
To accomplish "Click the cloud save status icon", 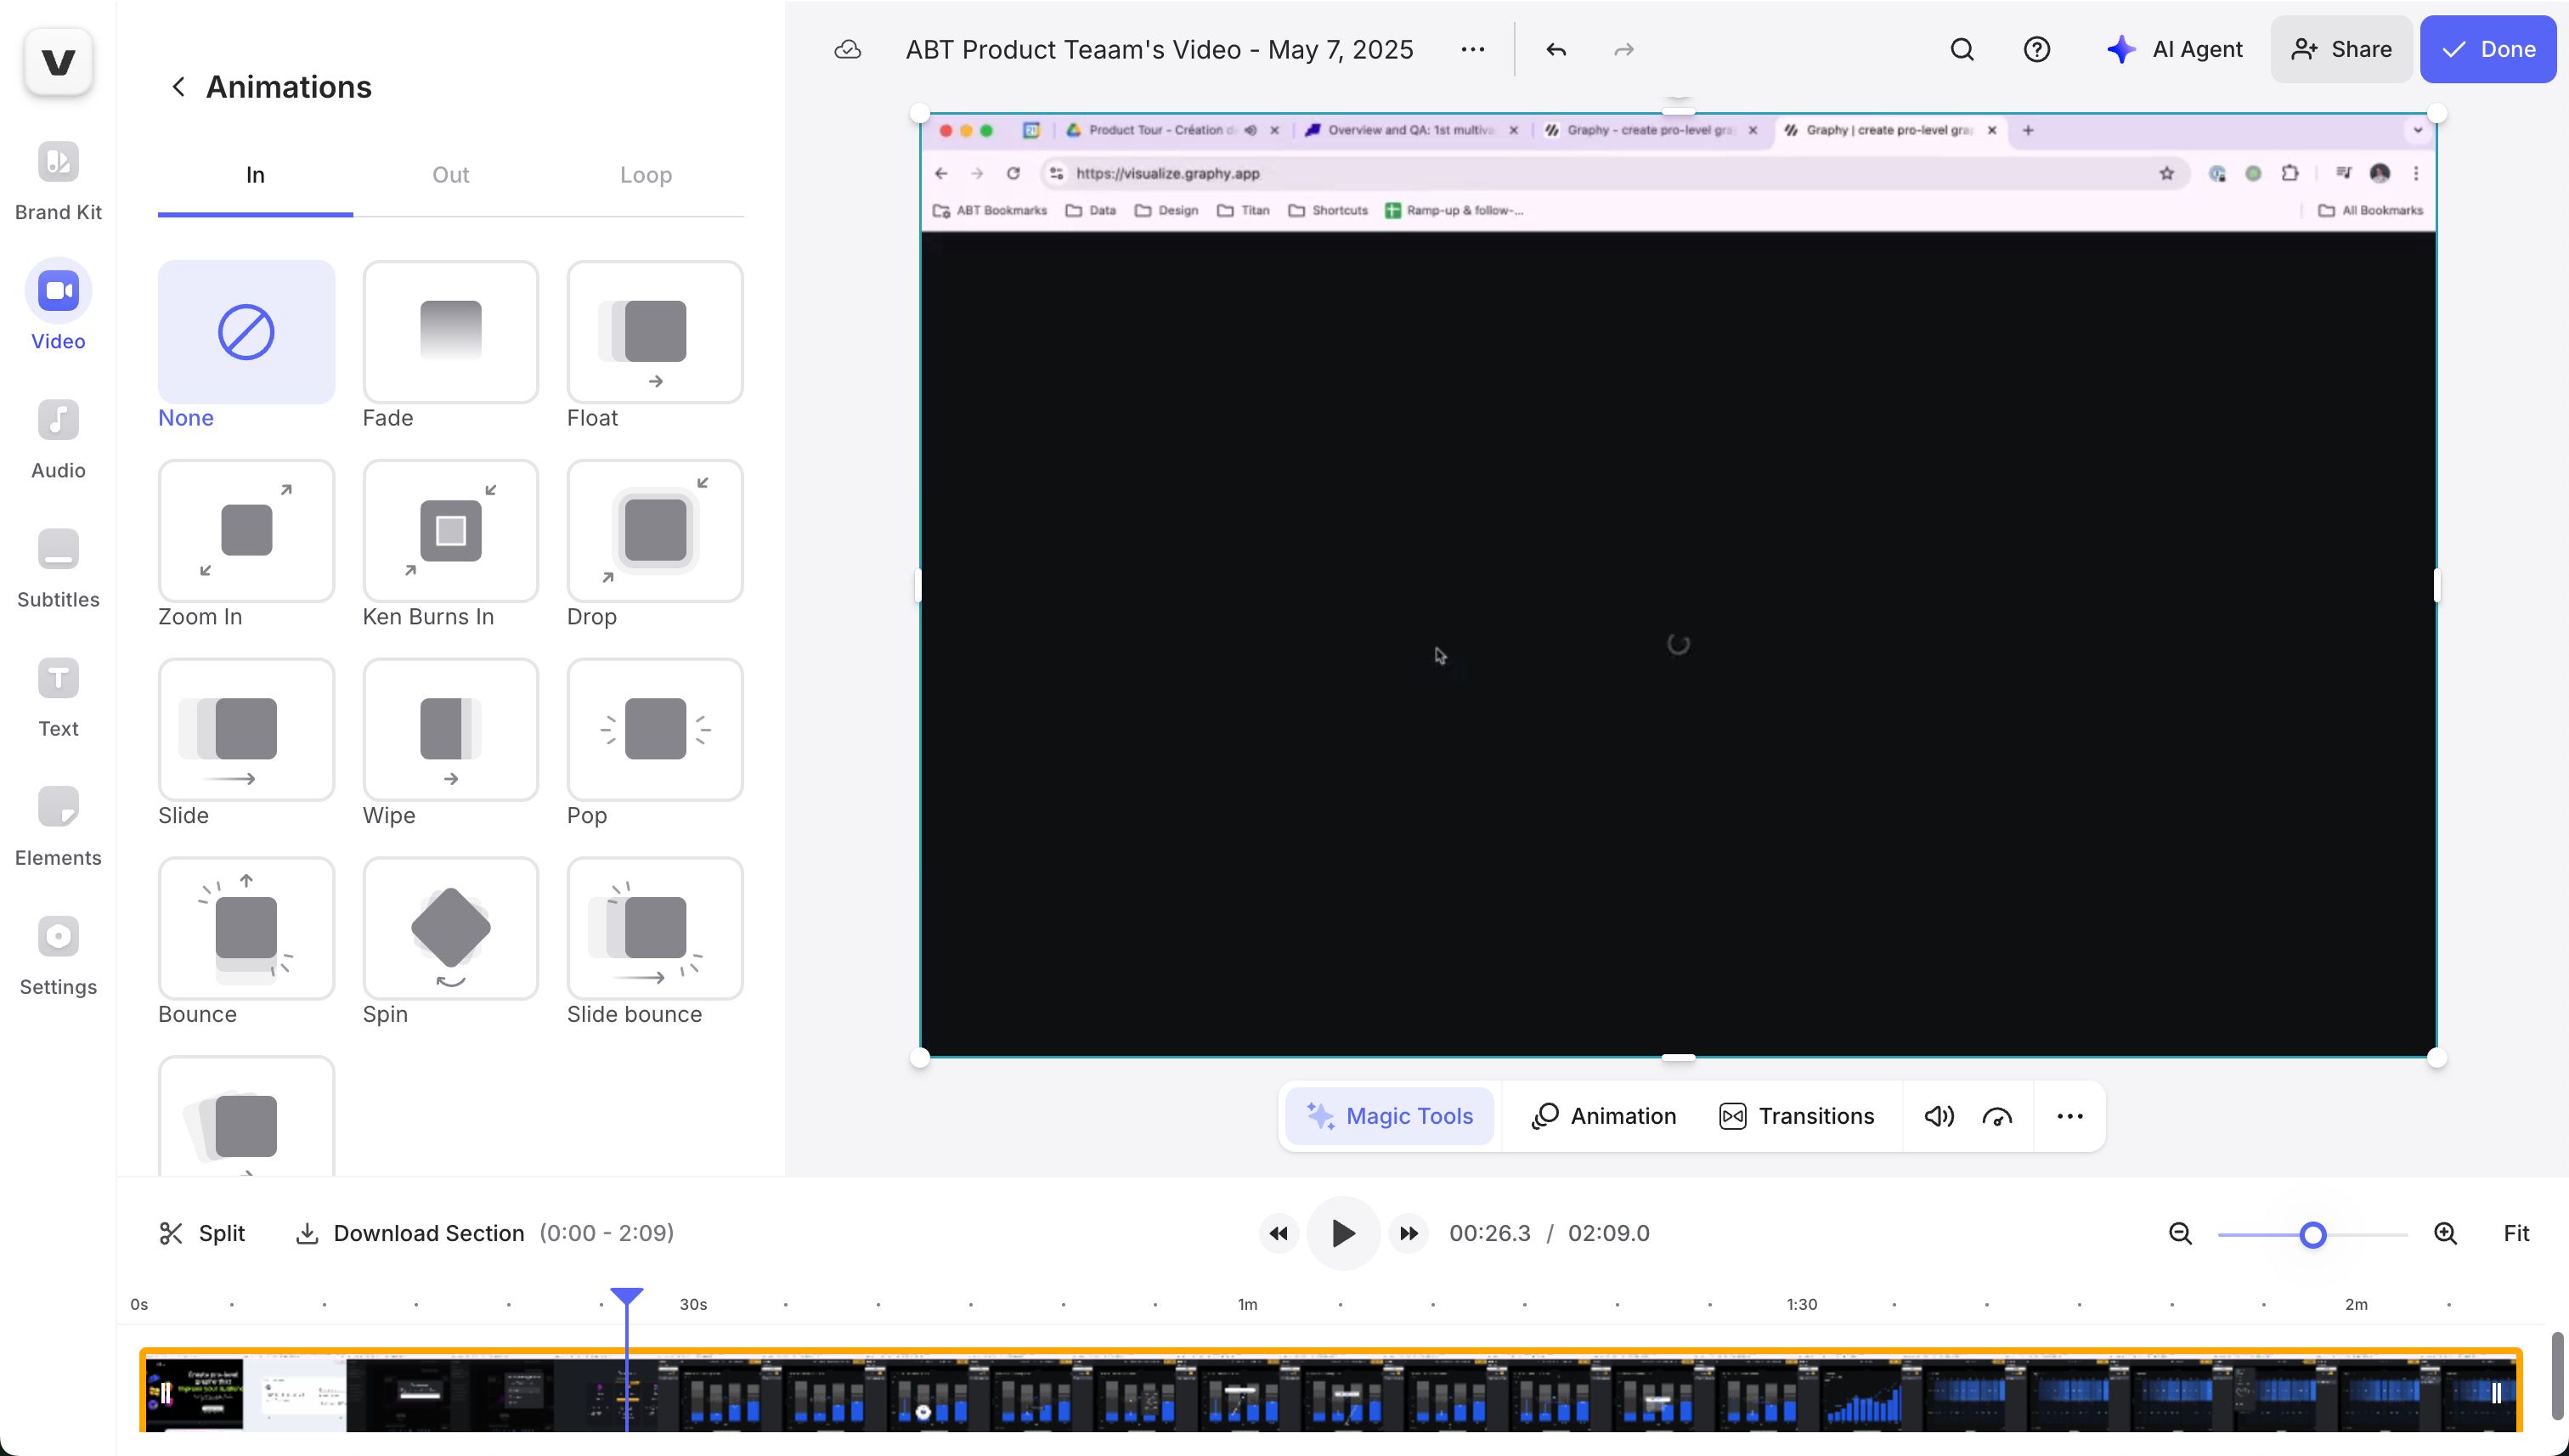I will (847, 49).
